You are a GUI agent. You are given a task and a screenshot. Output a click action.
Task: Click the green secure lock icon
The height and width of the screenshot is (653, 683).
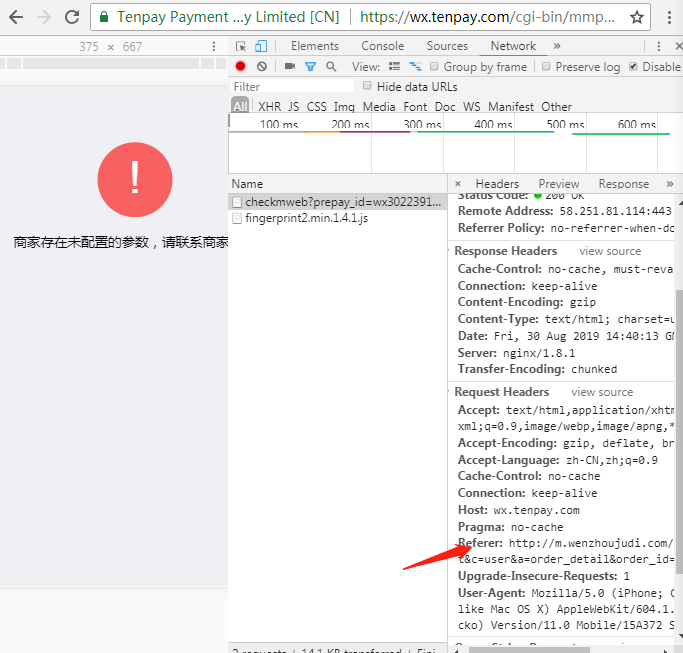[104, 17]
